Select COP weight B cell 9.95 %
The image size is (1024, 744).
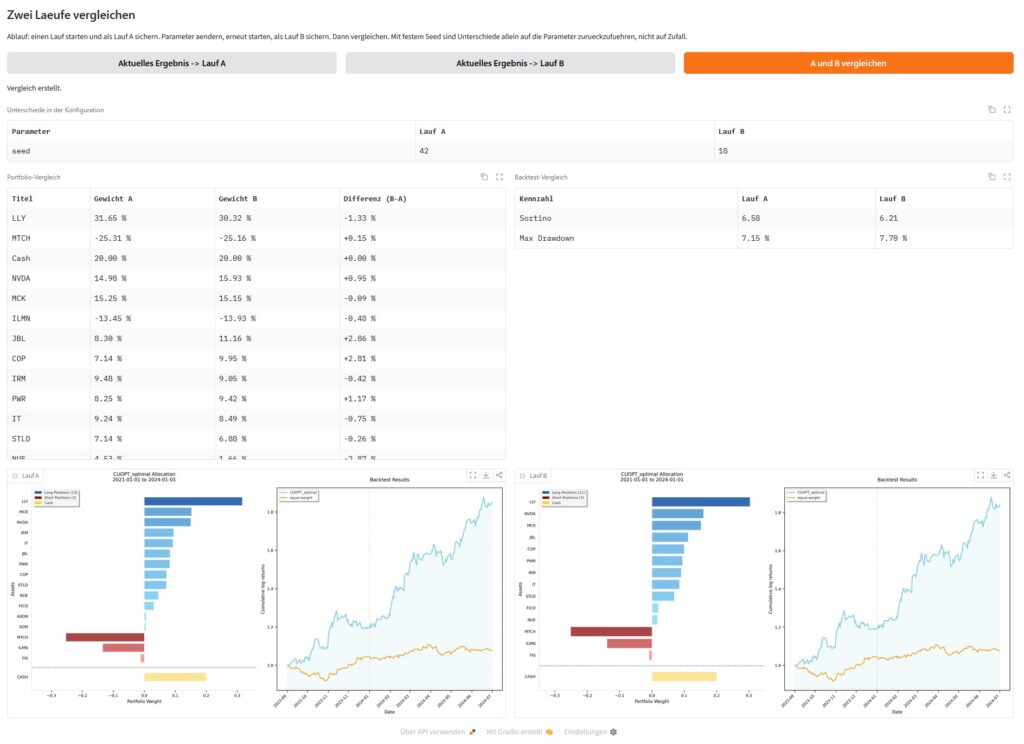(x=277, y=359)
